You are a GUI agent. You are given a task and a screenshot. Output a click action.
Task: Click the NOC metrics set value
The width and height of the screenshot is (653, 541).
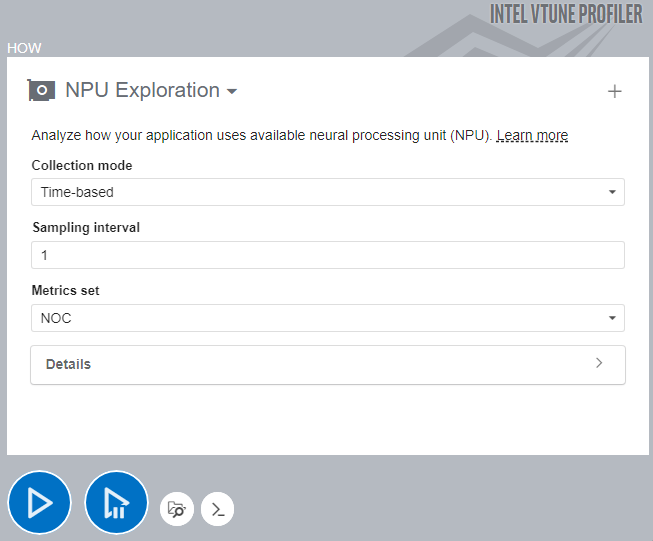[x=56, y=319]
